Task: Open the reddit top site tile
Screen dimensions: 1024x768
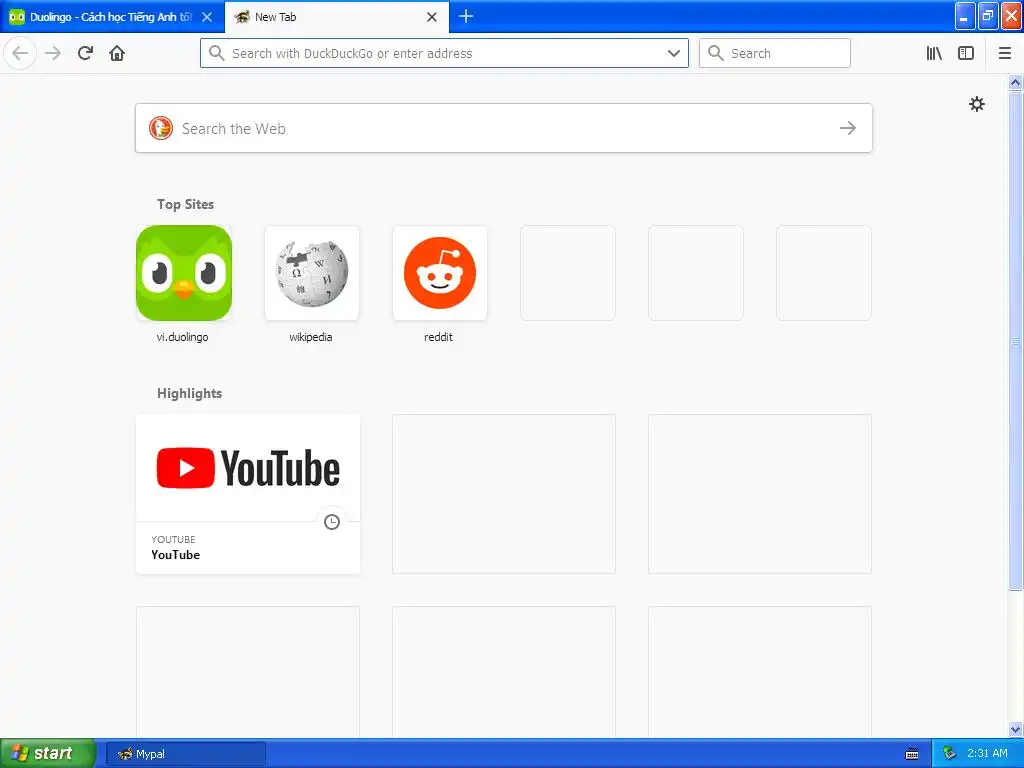Action: [x=440, y=273]
